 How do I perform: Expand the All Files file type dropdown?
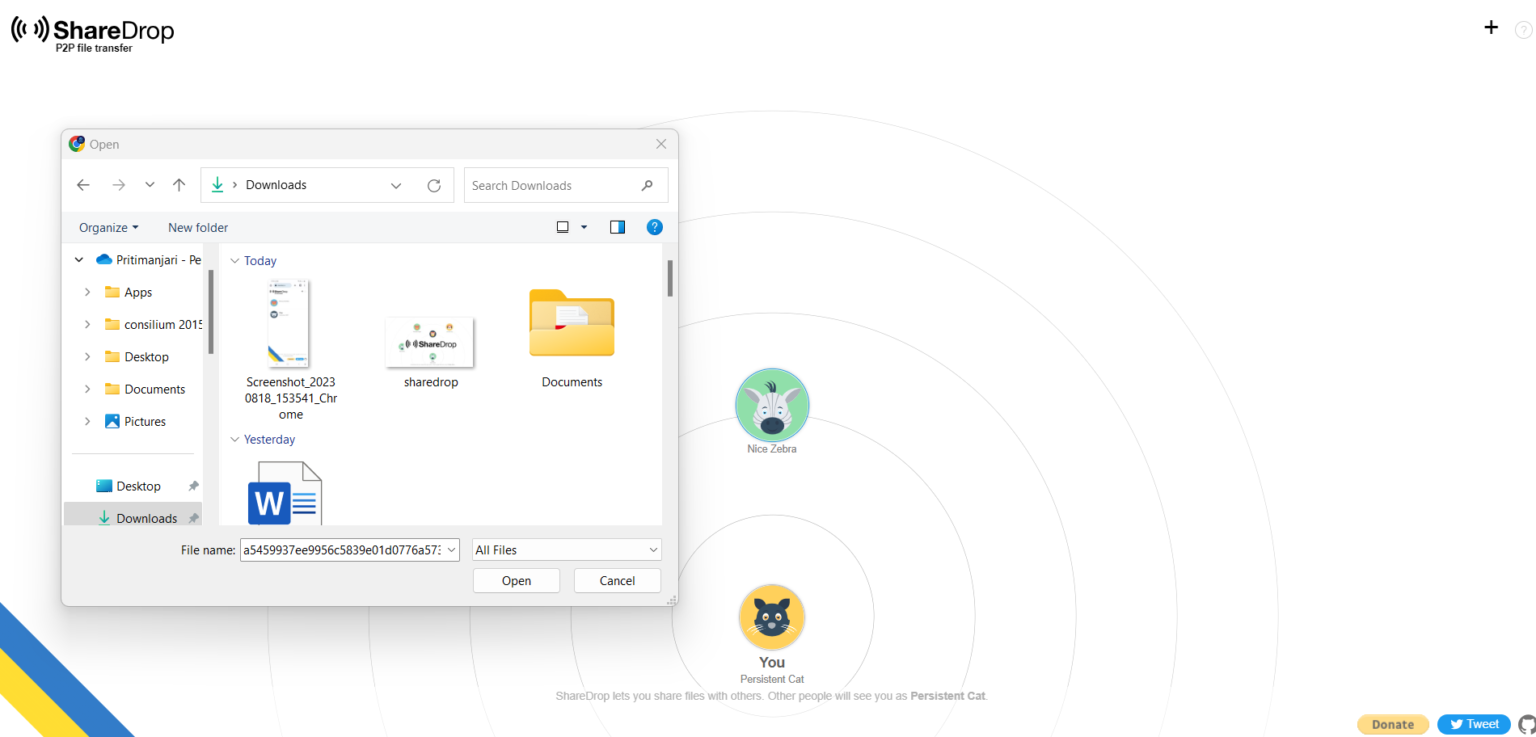(566, 549)
